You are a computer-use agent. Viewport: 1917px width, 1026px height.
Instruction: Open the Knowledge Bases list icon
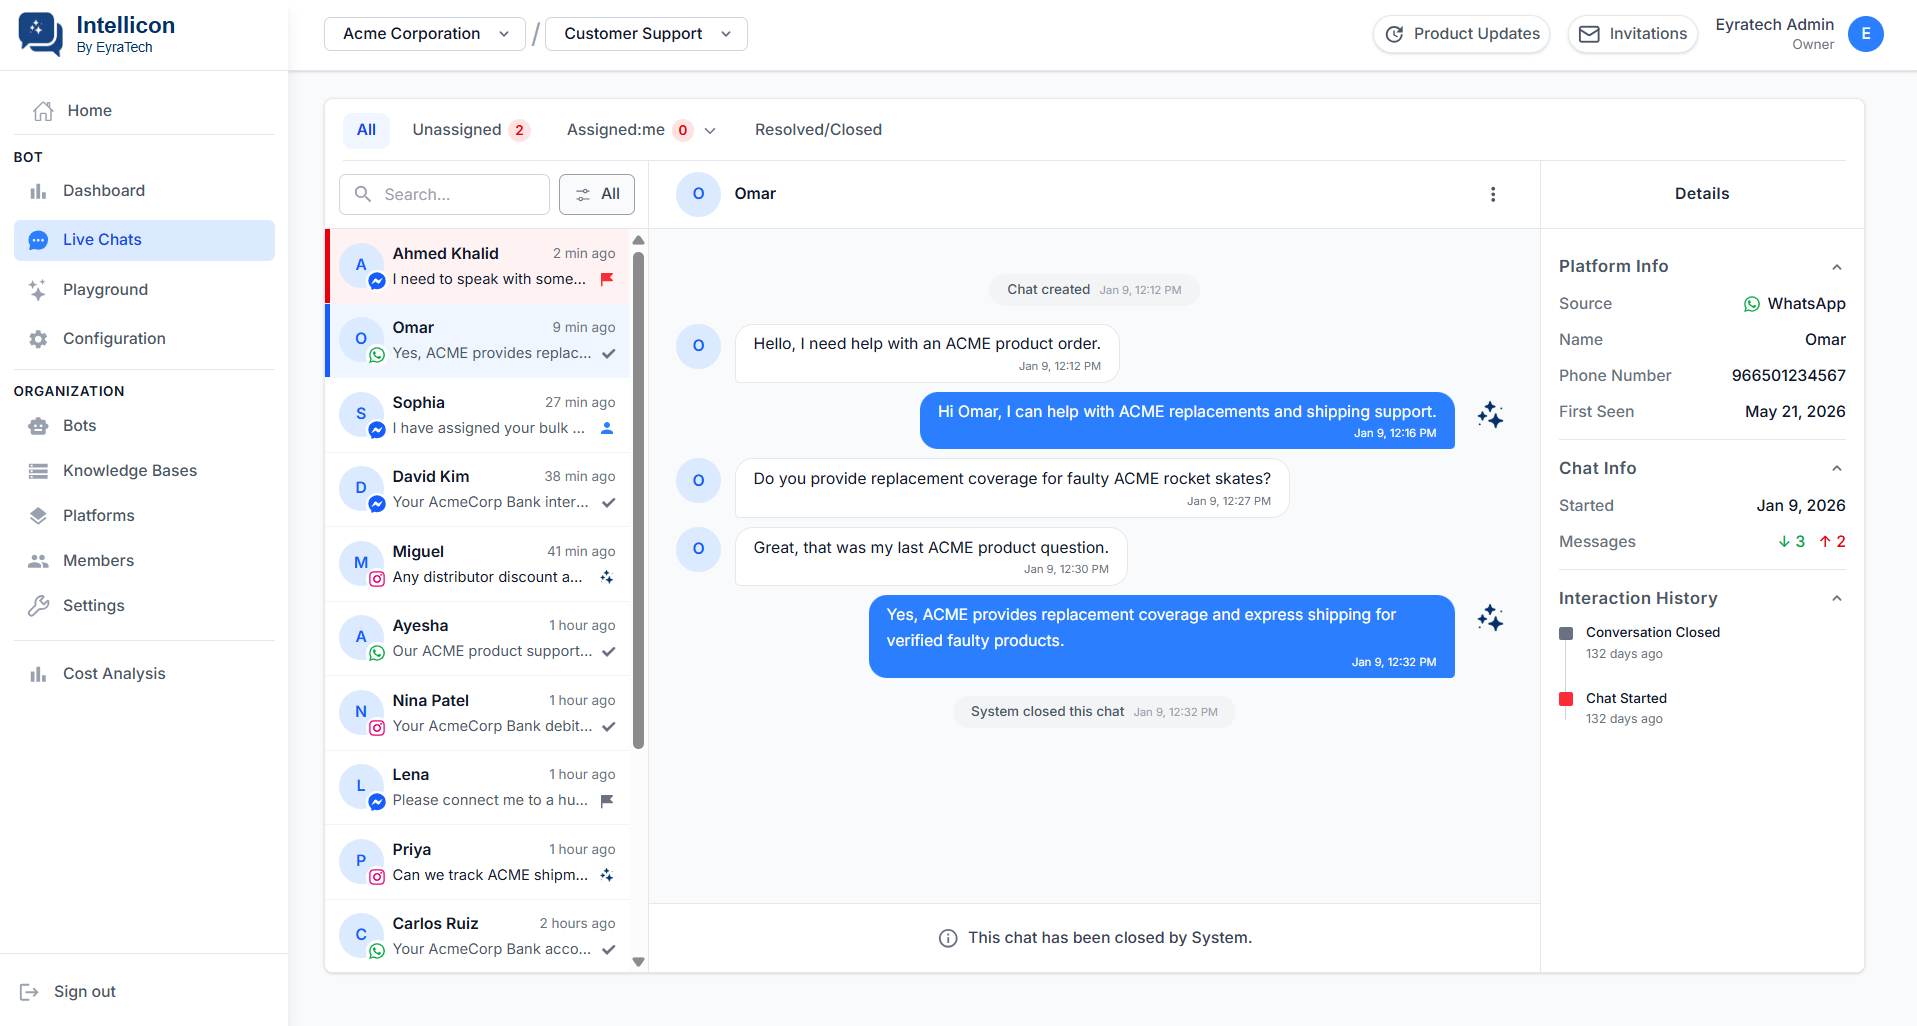click(38, 471)
